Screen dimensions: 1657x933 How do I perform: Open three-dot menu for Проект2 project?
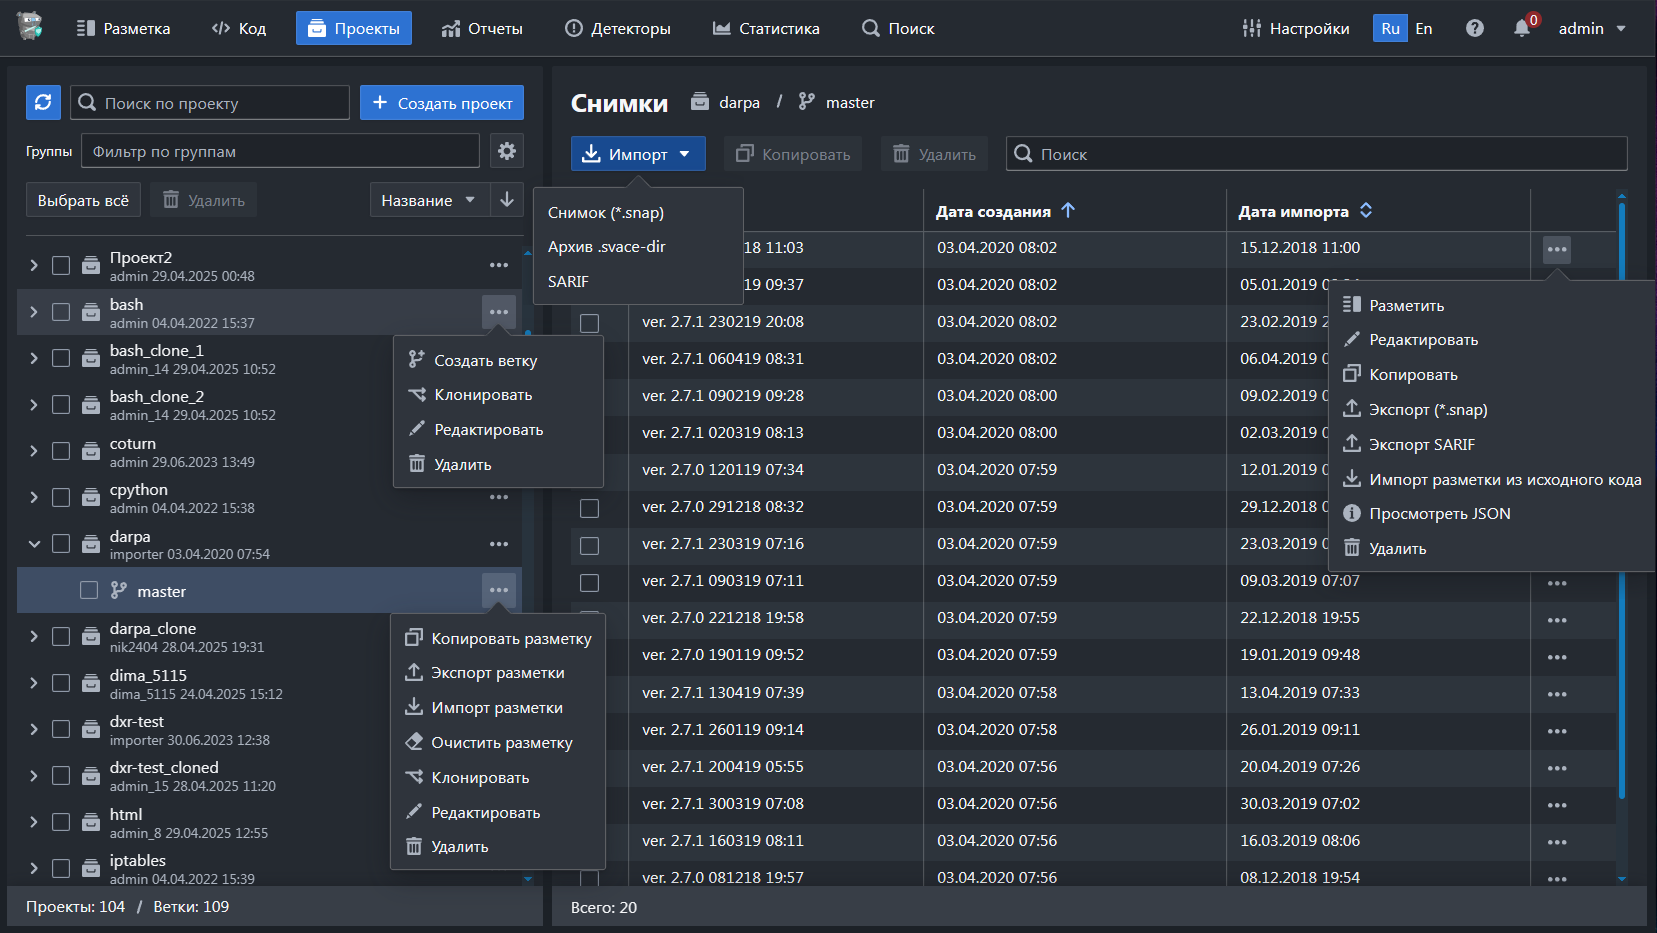pyautogui.click(x=499, y=265)
